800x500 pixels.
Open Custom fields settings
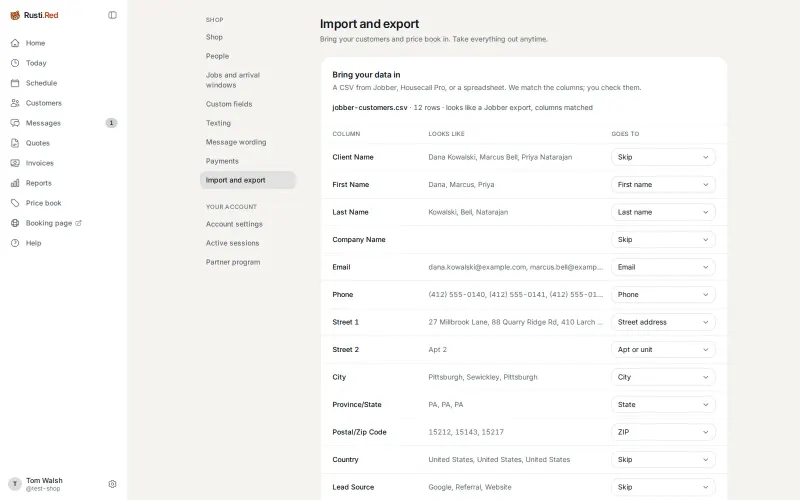tap(248, 104)
